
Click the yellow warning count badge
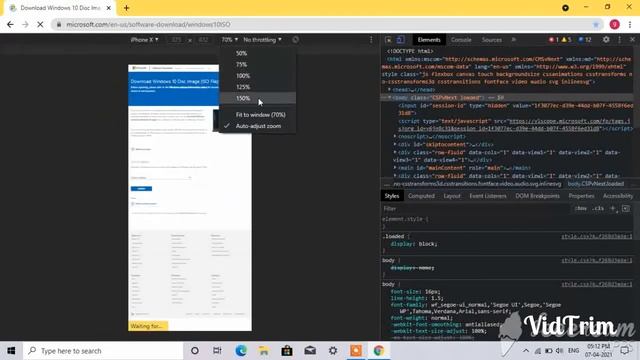(x=566, y=40)
